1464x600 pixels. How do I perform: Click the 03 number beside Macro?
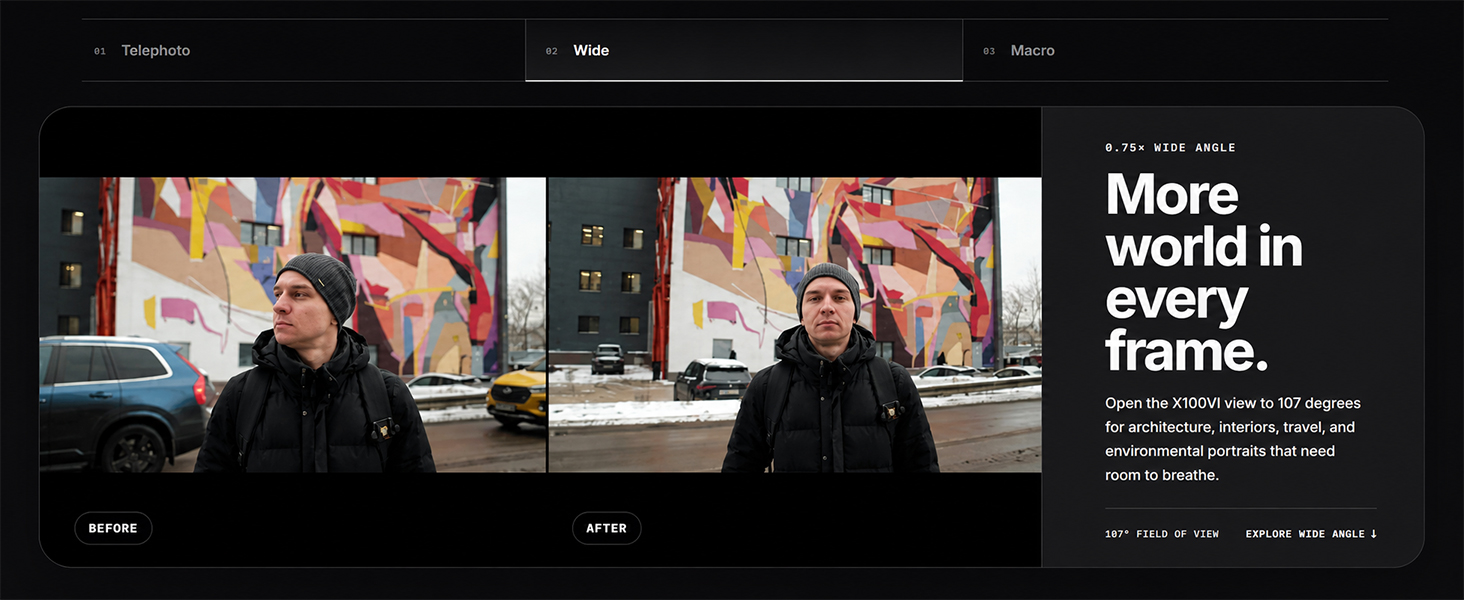(989, 51)
